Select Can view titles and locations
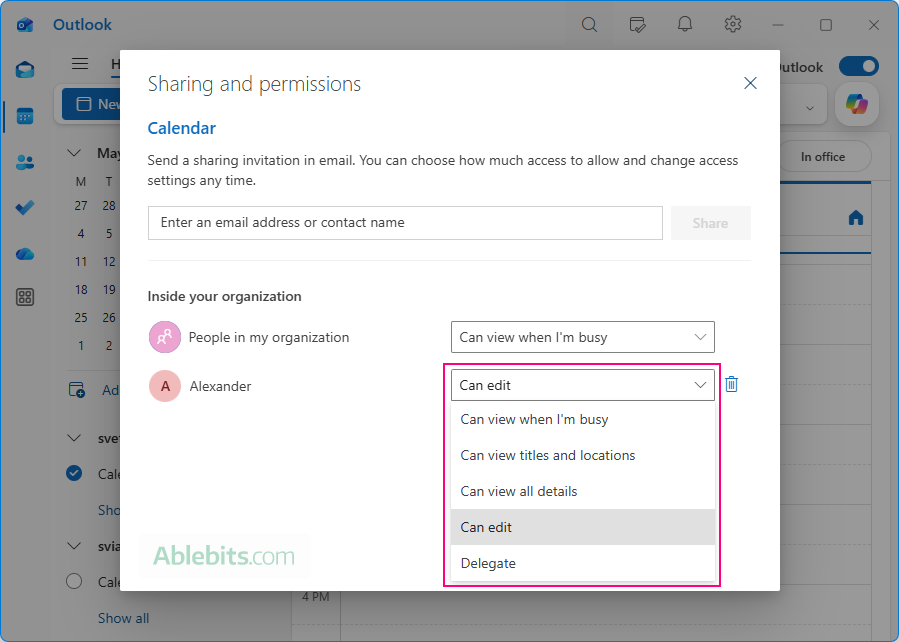The image size is (899, 642). point(583,455)
